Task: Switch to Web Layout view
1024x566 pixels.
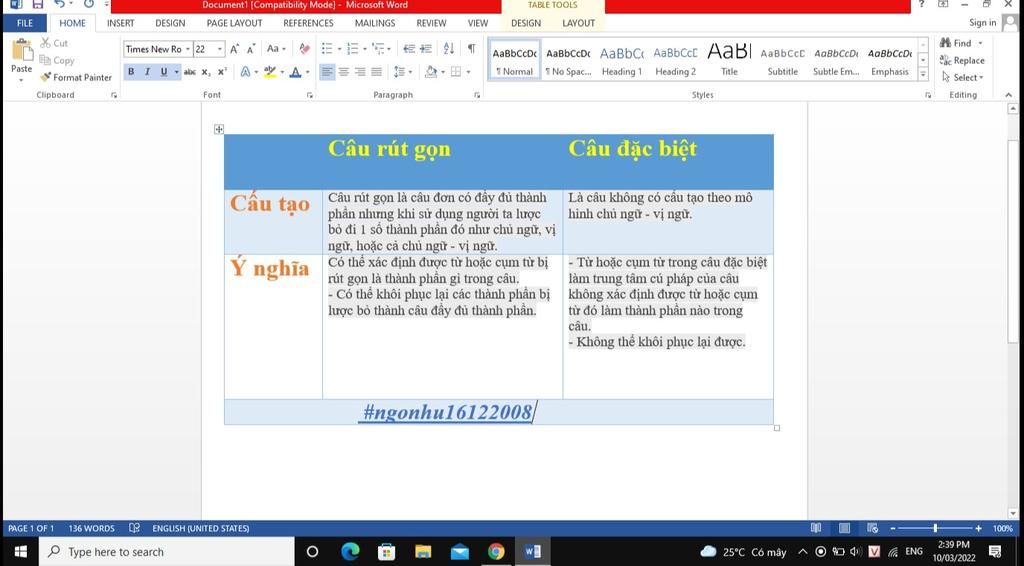Action: tap(872, 528)
